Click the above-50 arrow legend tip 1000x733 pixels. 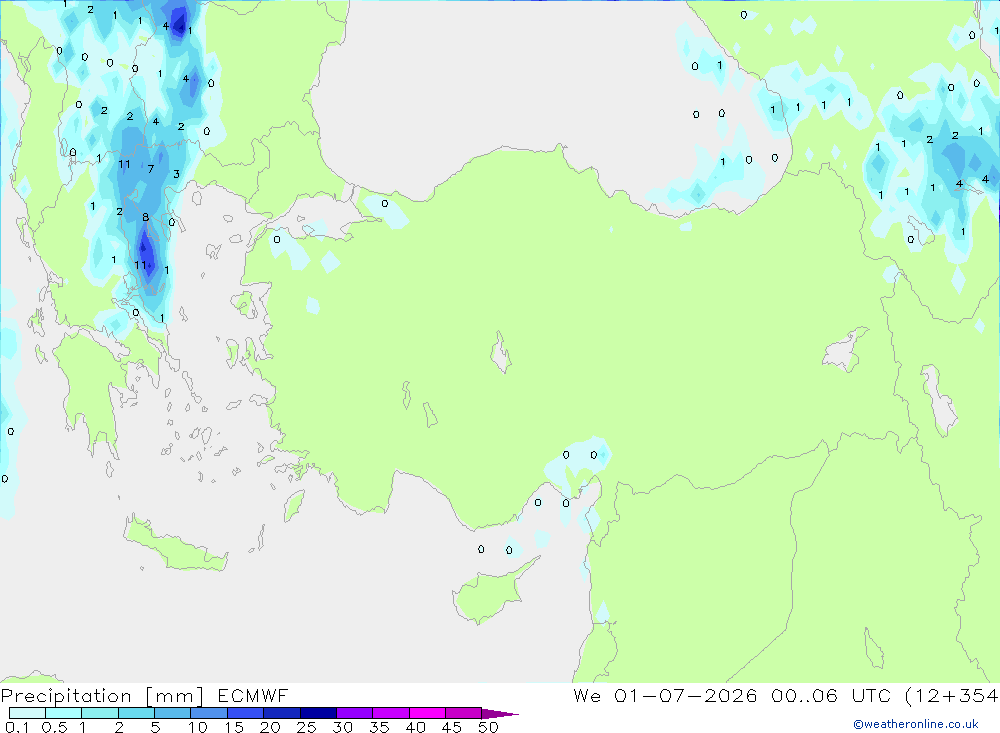point(500,714)
